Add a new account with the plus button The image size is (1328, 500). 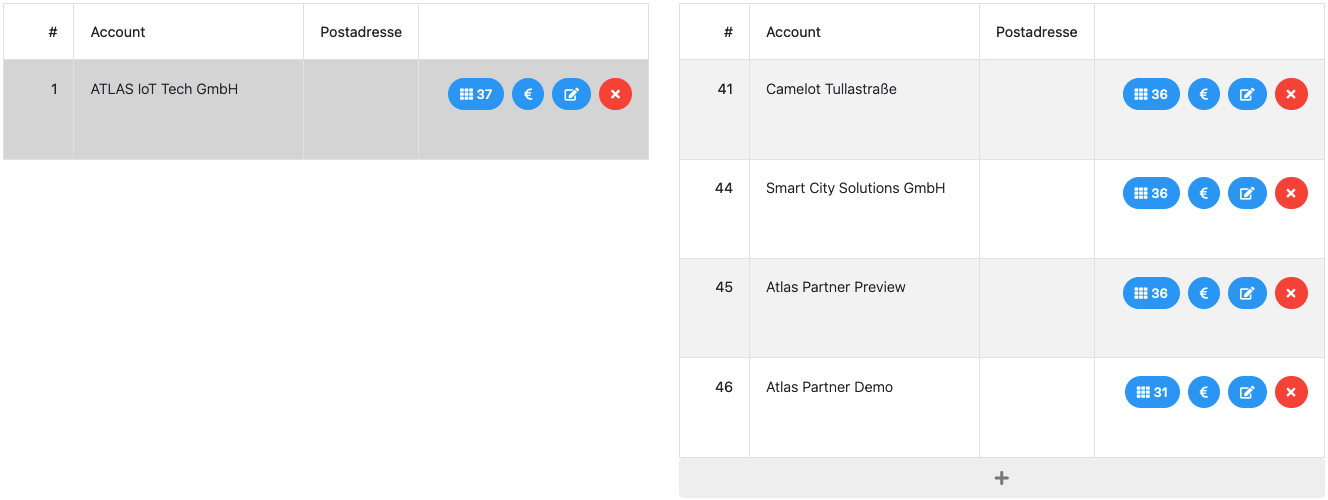(x=1001, y=478)
